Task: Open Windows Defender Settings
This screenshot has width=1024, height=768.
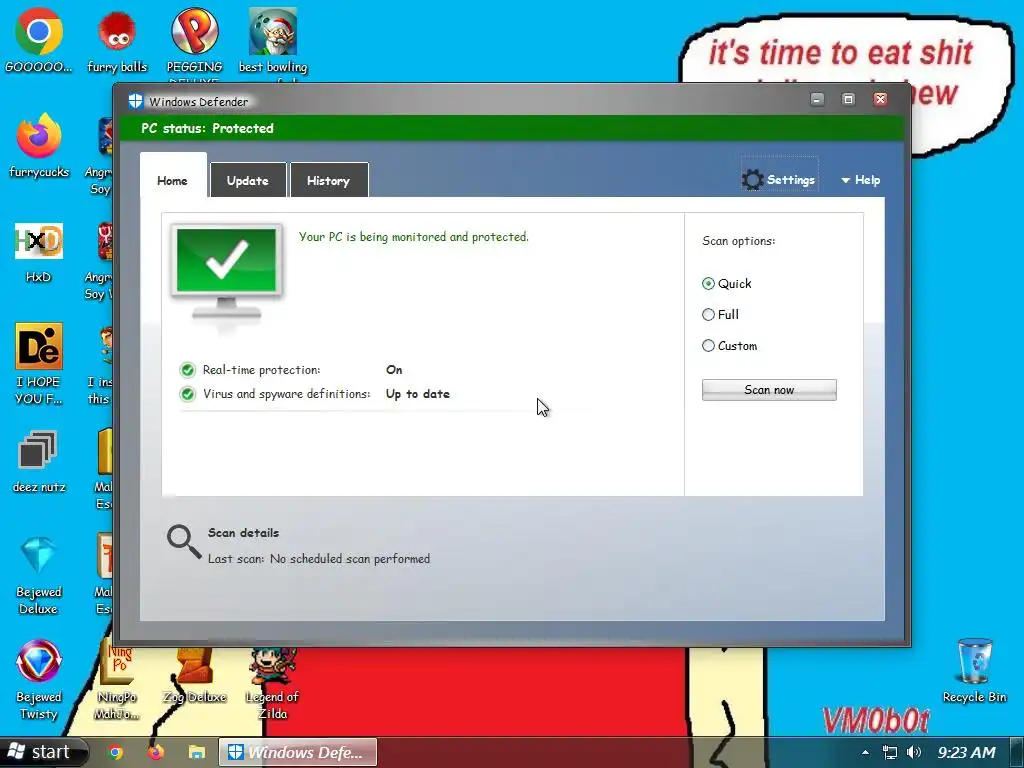Action: pyautogui.click(x=779, y=179)
